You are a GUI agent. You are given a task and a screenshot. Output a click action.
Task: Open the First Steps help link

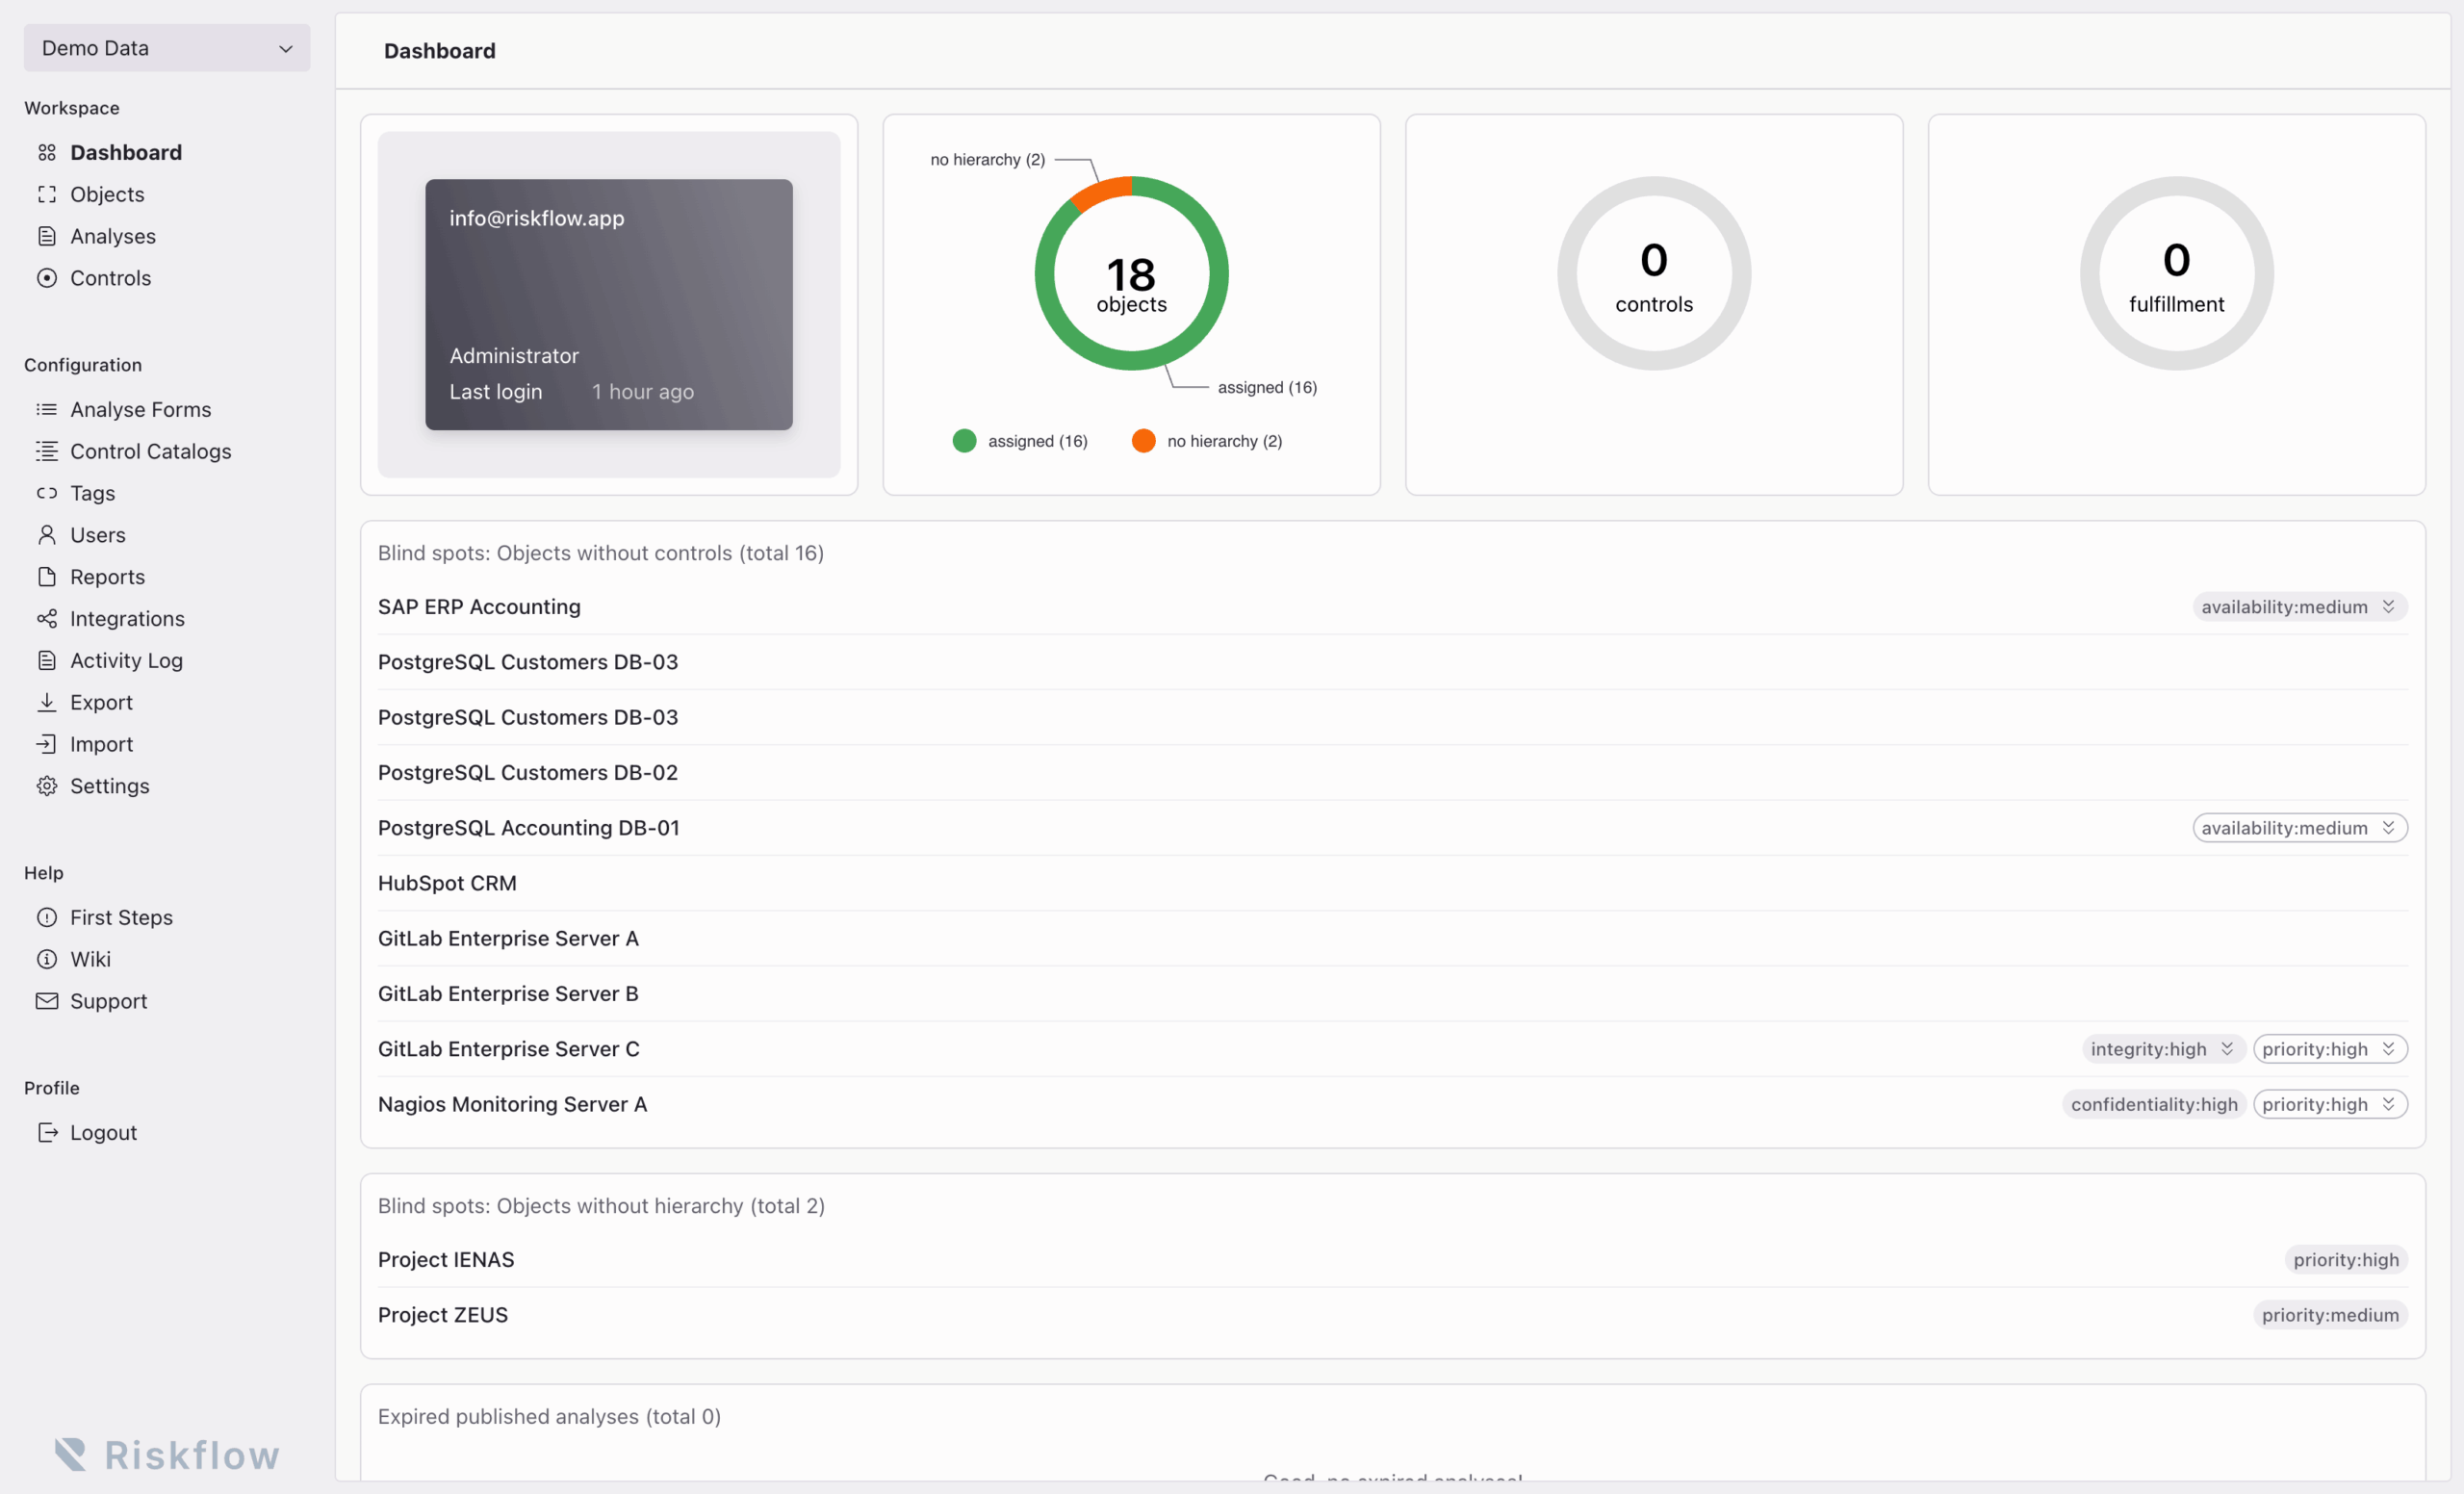(120, 917)
